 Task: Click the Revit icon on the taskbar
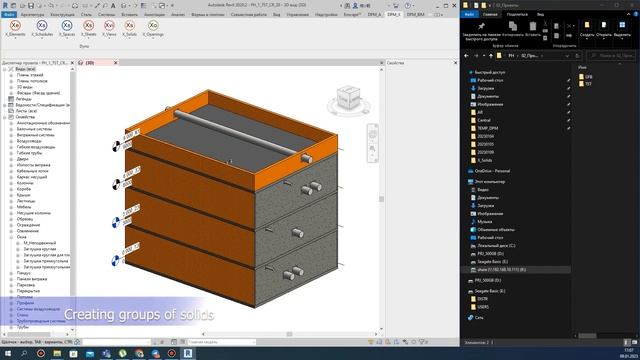(x=188, y=353)
